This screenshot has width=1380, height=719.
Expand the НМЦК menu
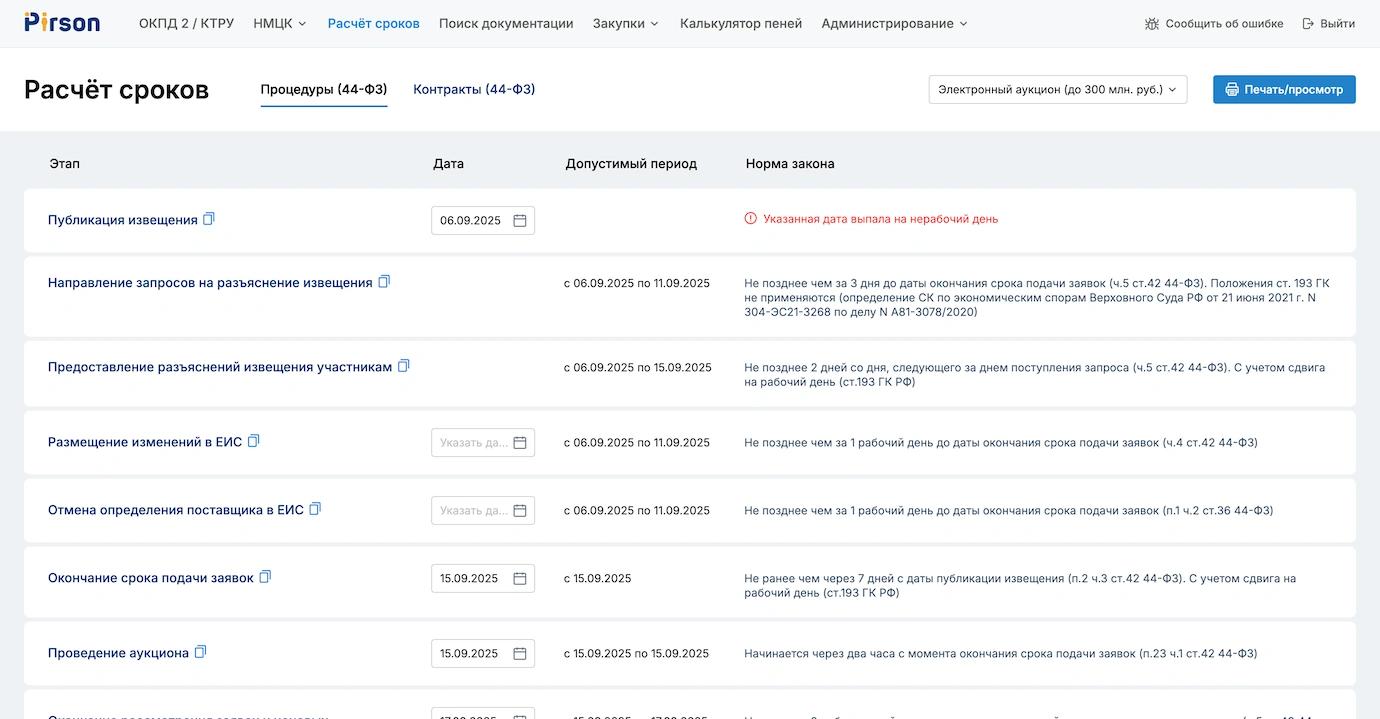(280, 24)
